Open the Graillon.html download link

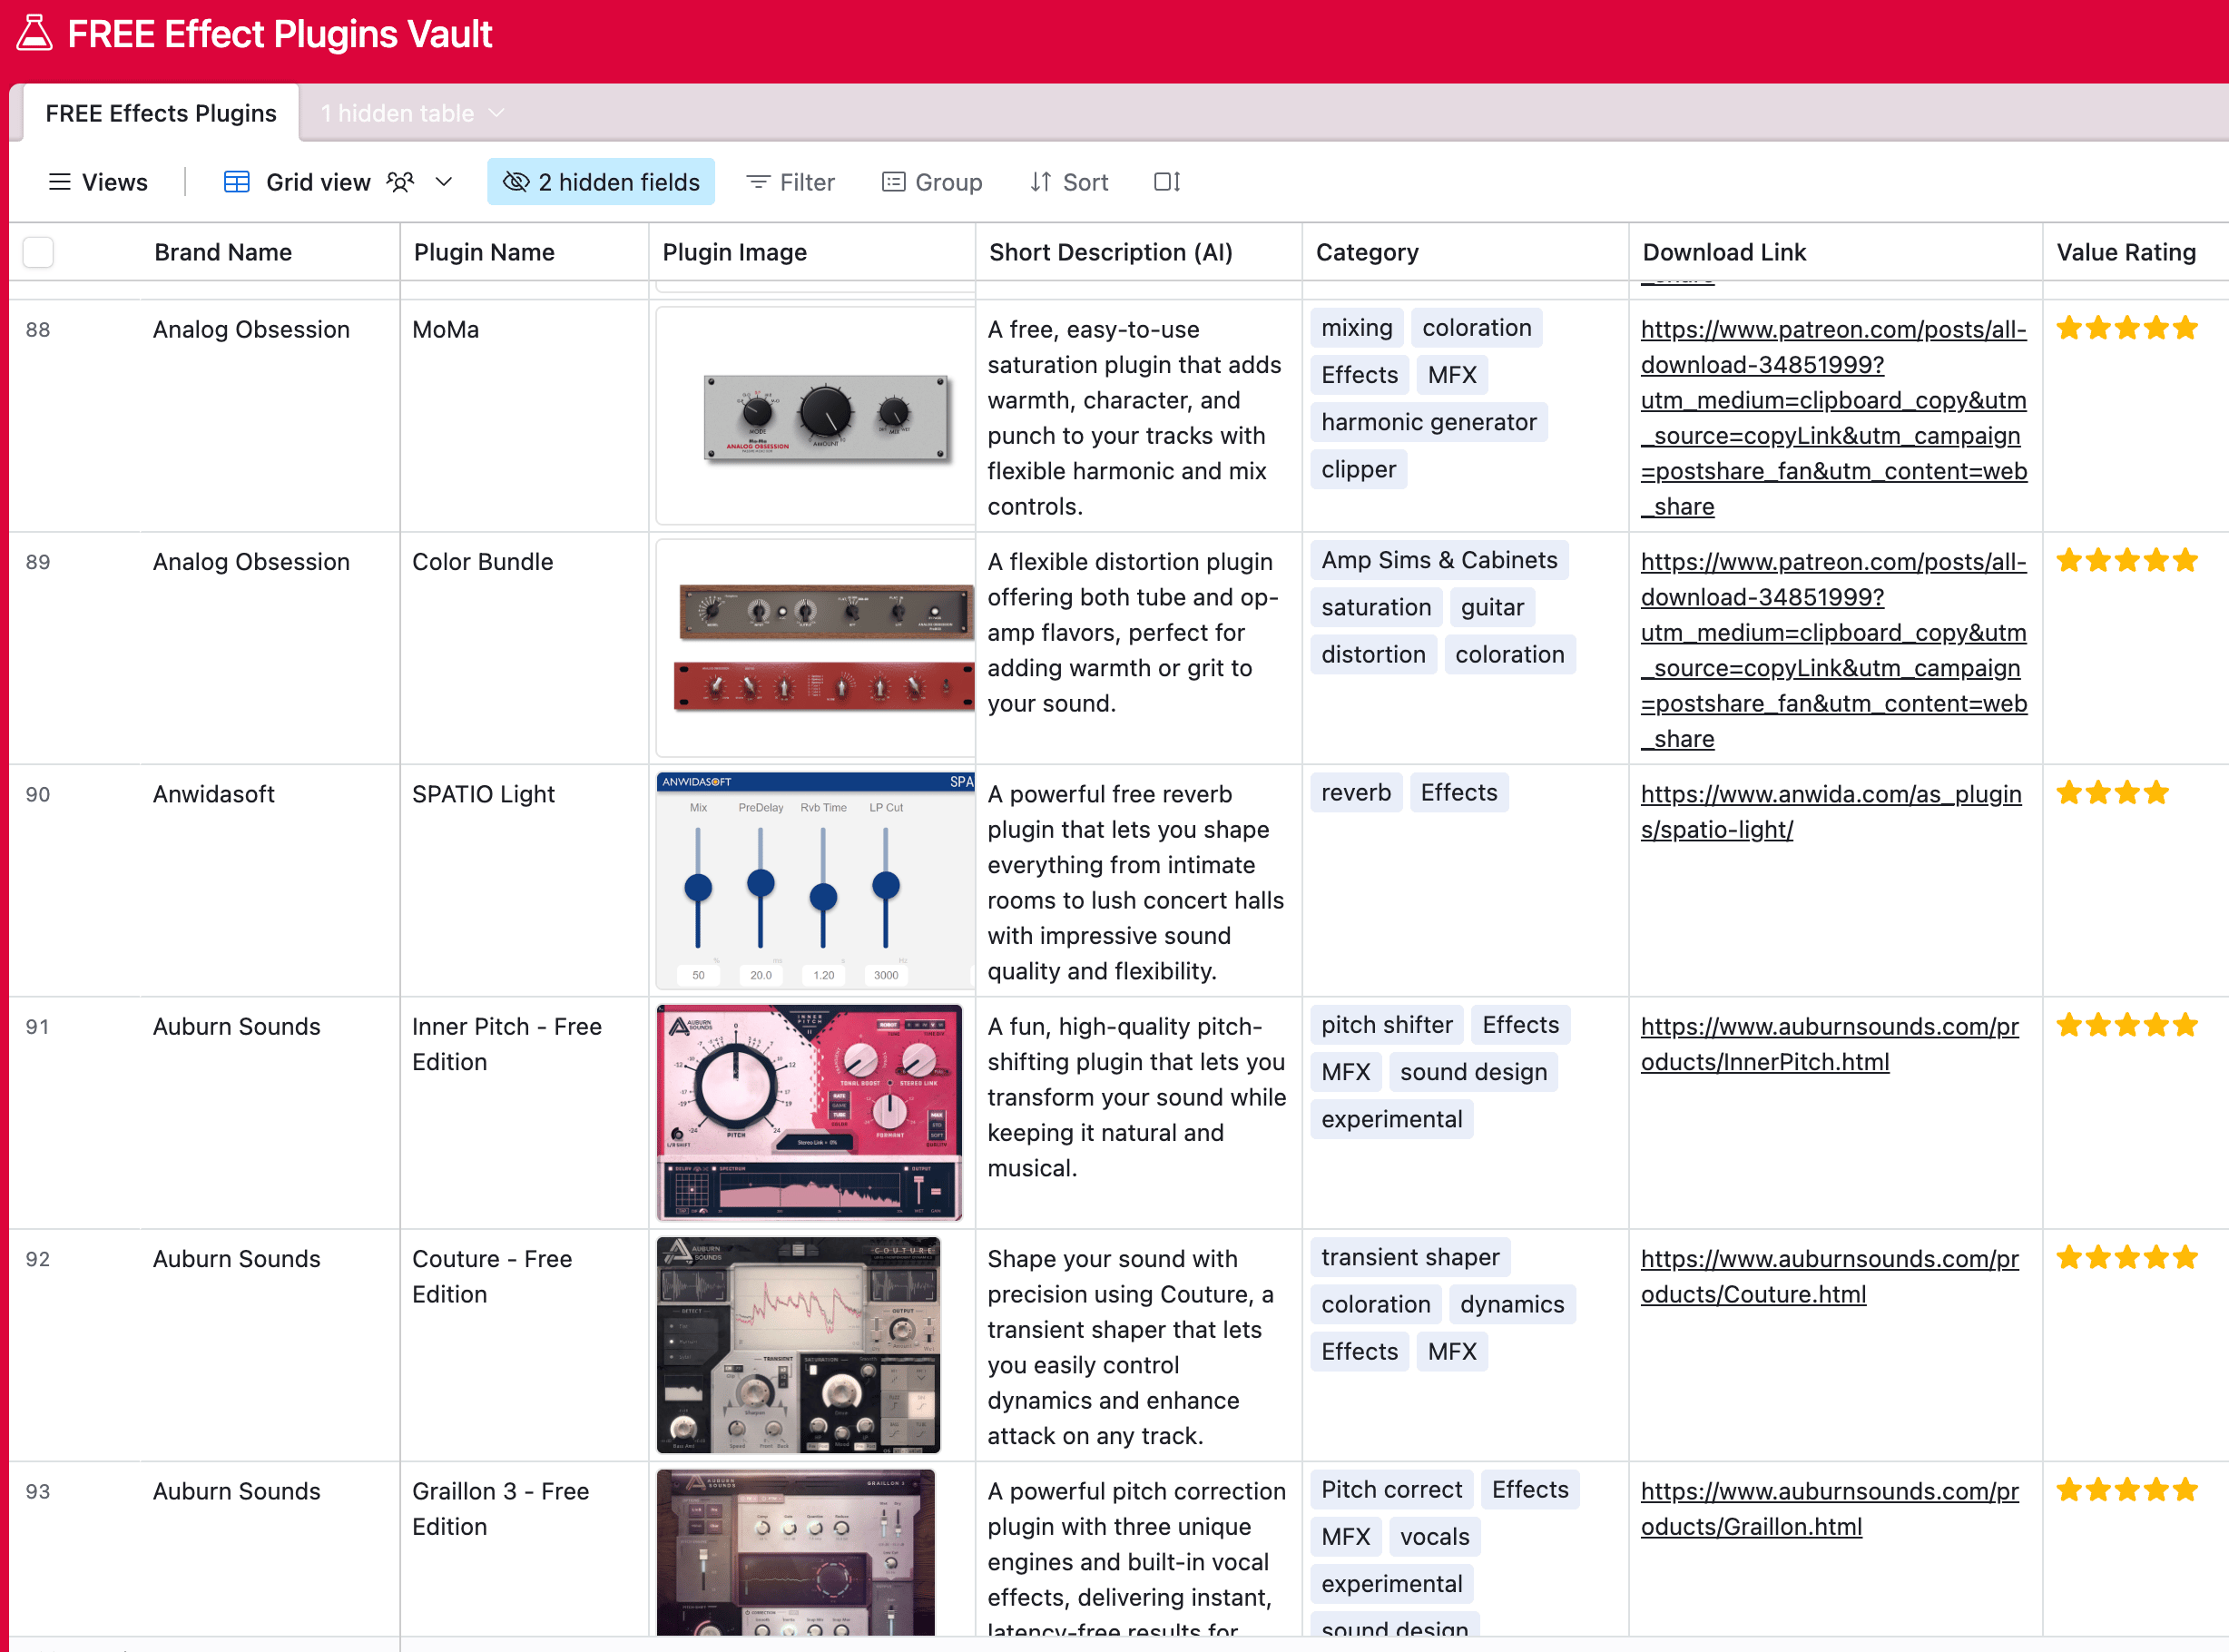[x=1829, y=1508]
